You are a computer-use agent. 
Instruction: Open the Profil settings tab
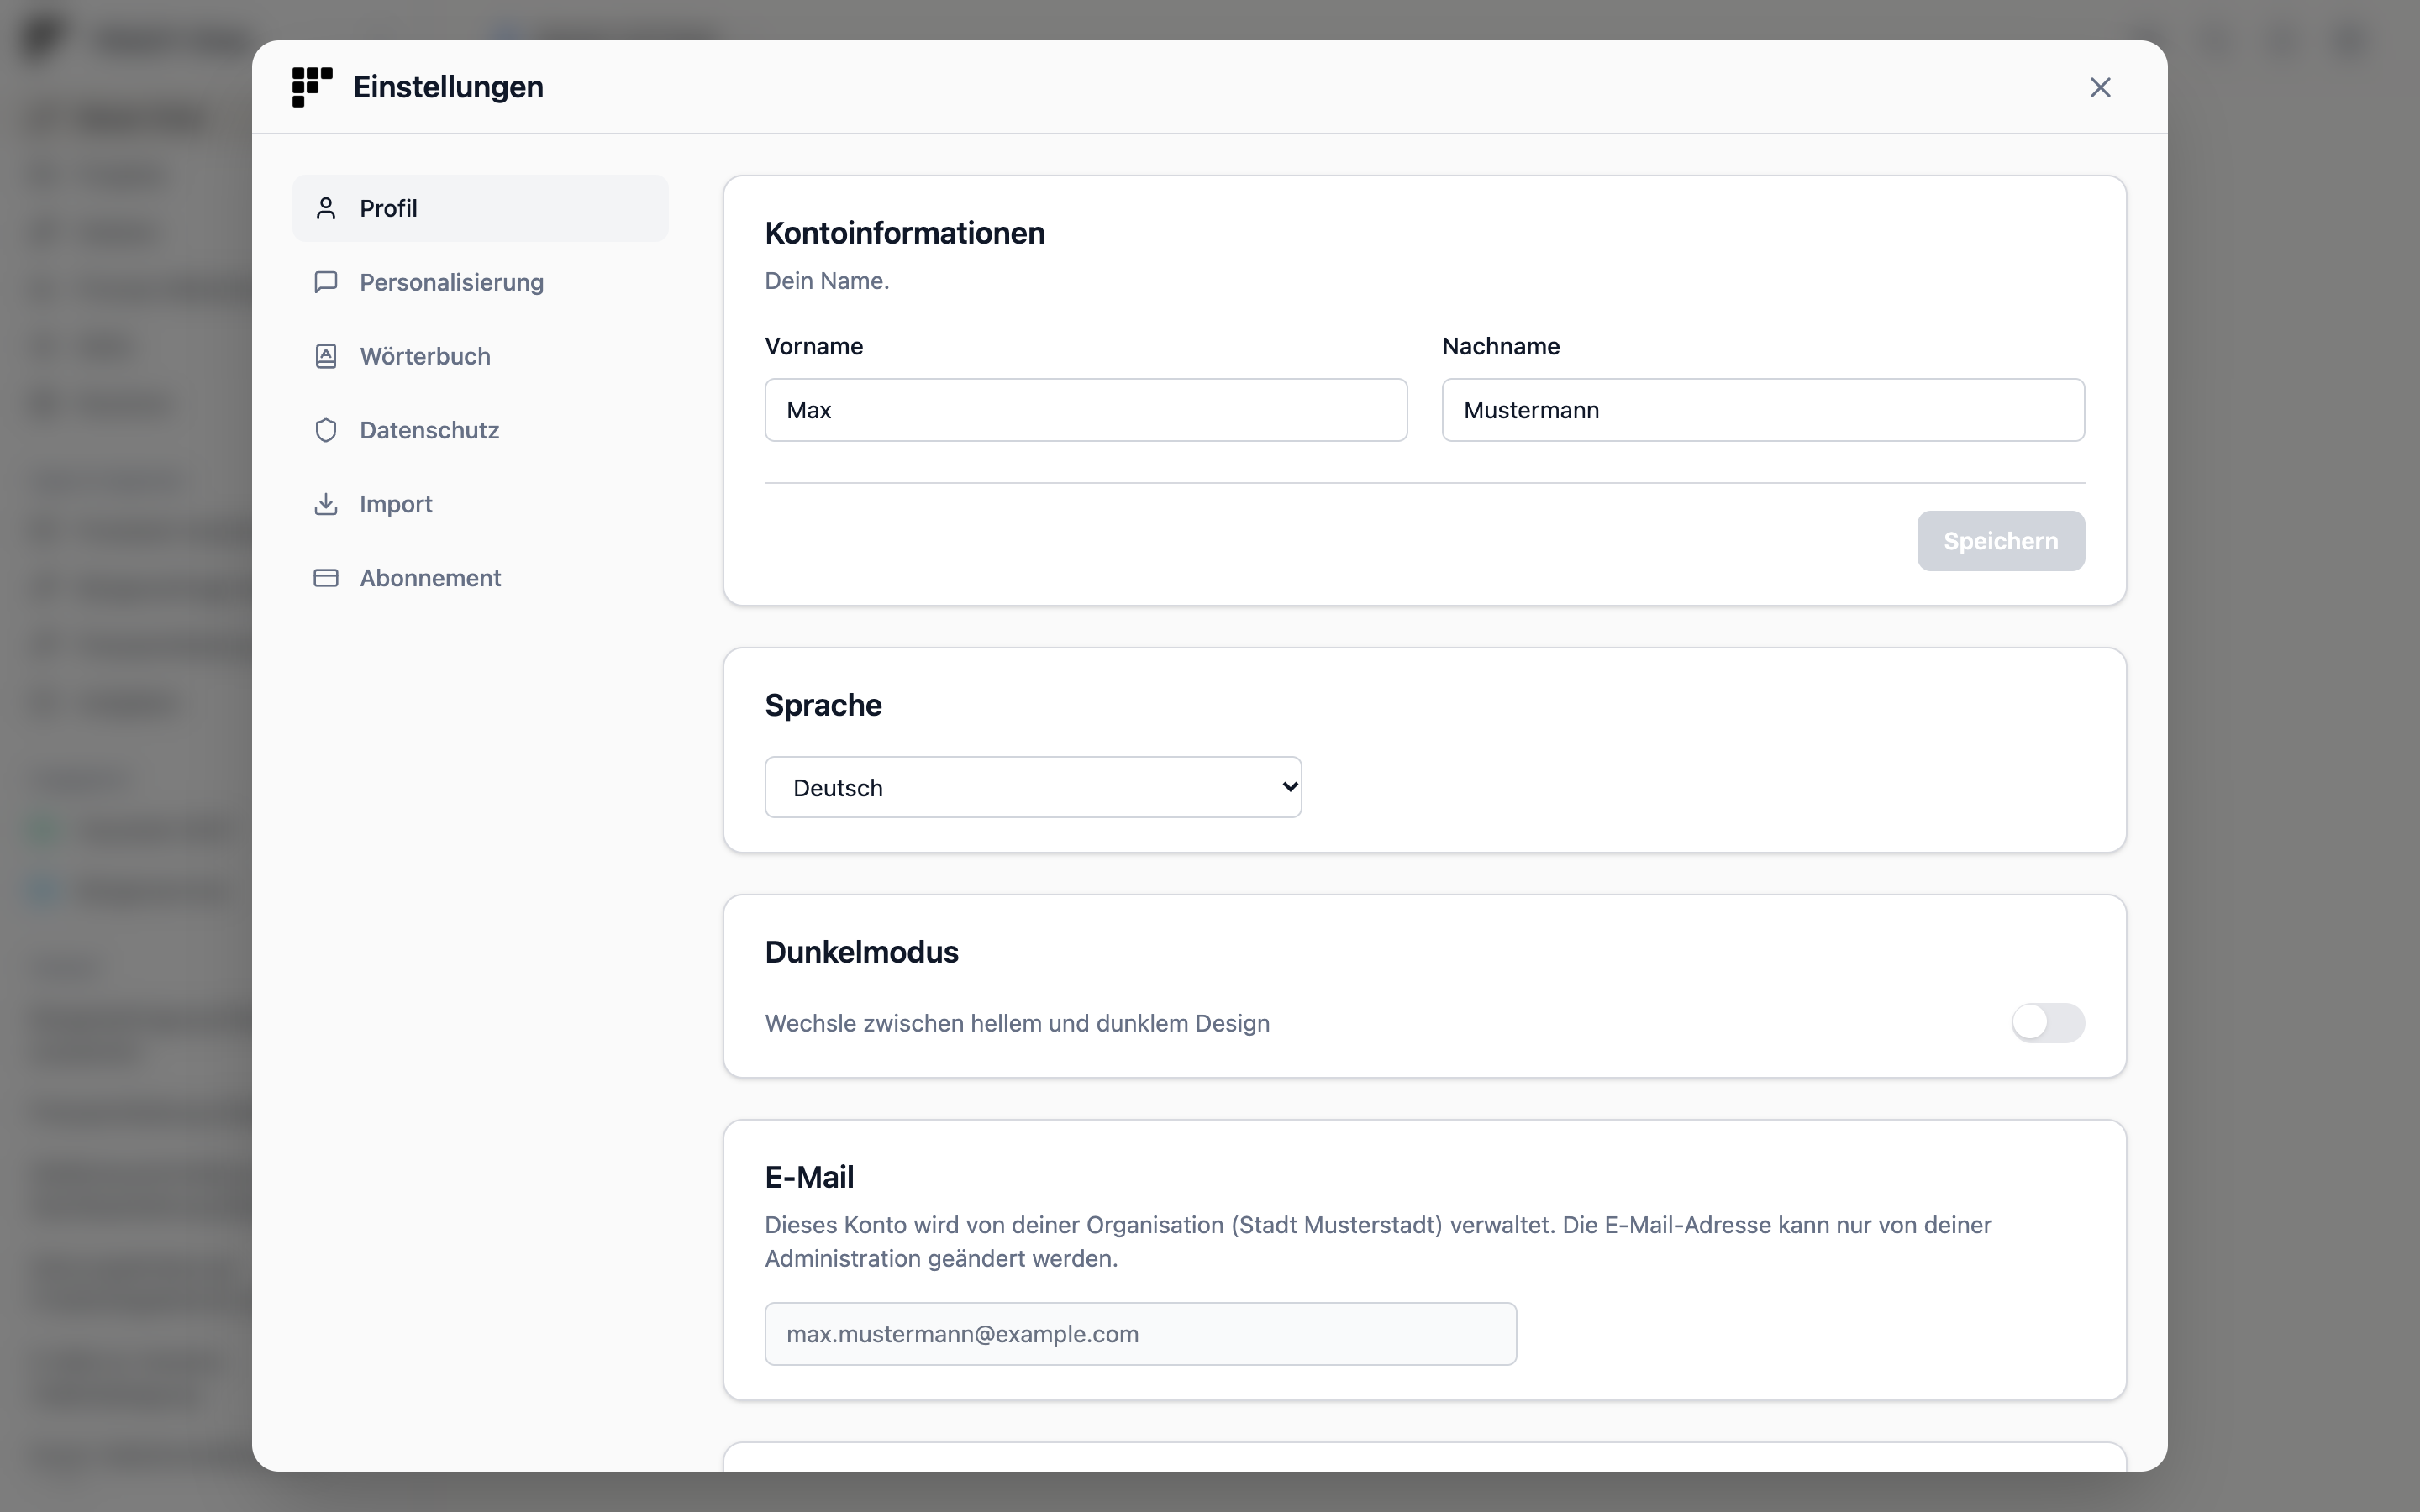coord(480,208)
